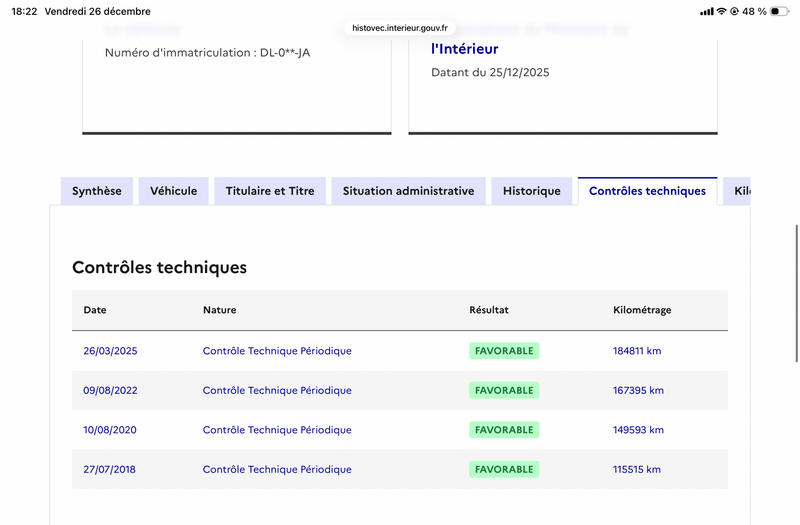Tap the multitasking three-dots at top center
This screenshot has height=525, width=800.
click(x=400, y=9)
